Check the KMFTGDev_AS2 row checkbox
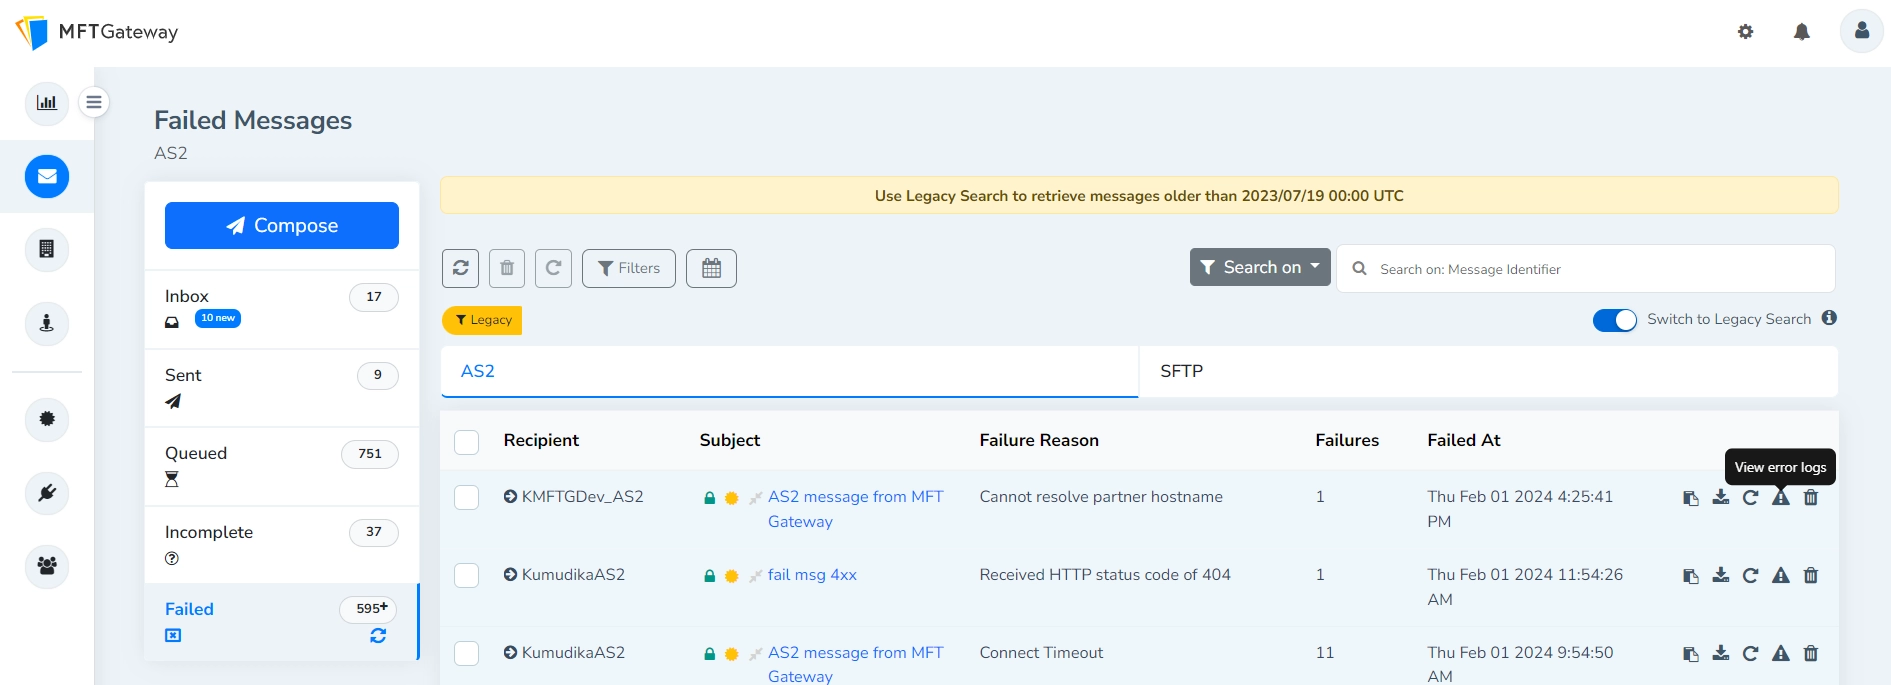 click(467, 497)
